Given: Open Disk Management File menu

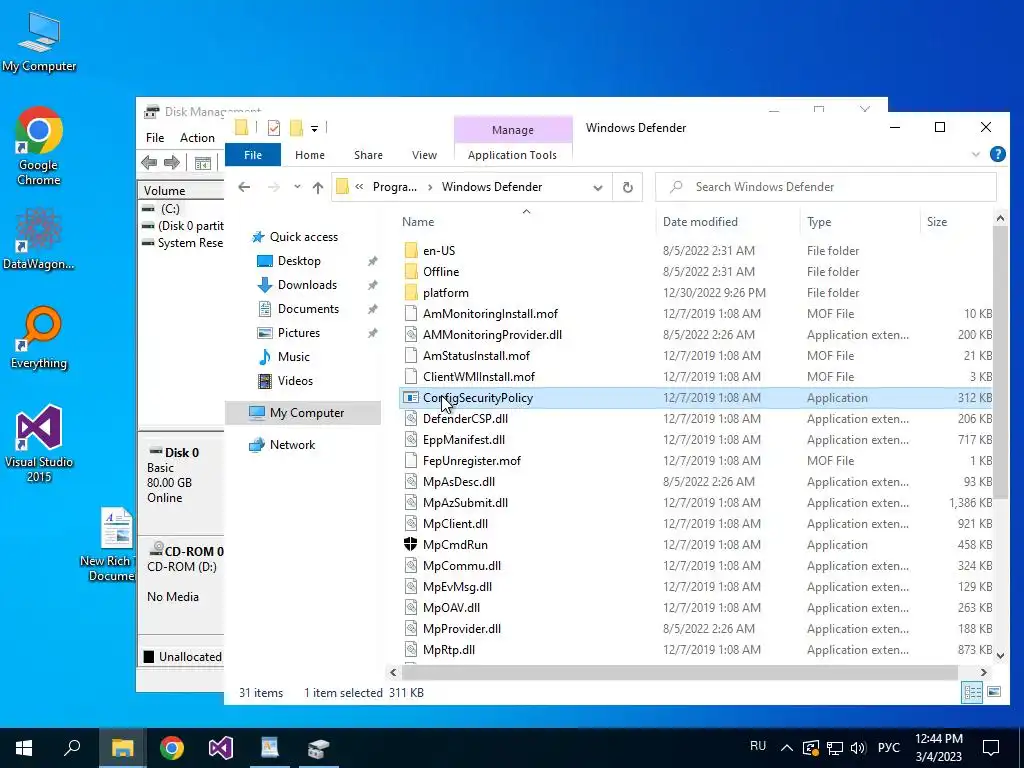Looking at the screenshot, I should click(x=155, y=138).
